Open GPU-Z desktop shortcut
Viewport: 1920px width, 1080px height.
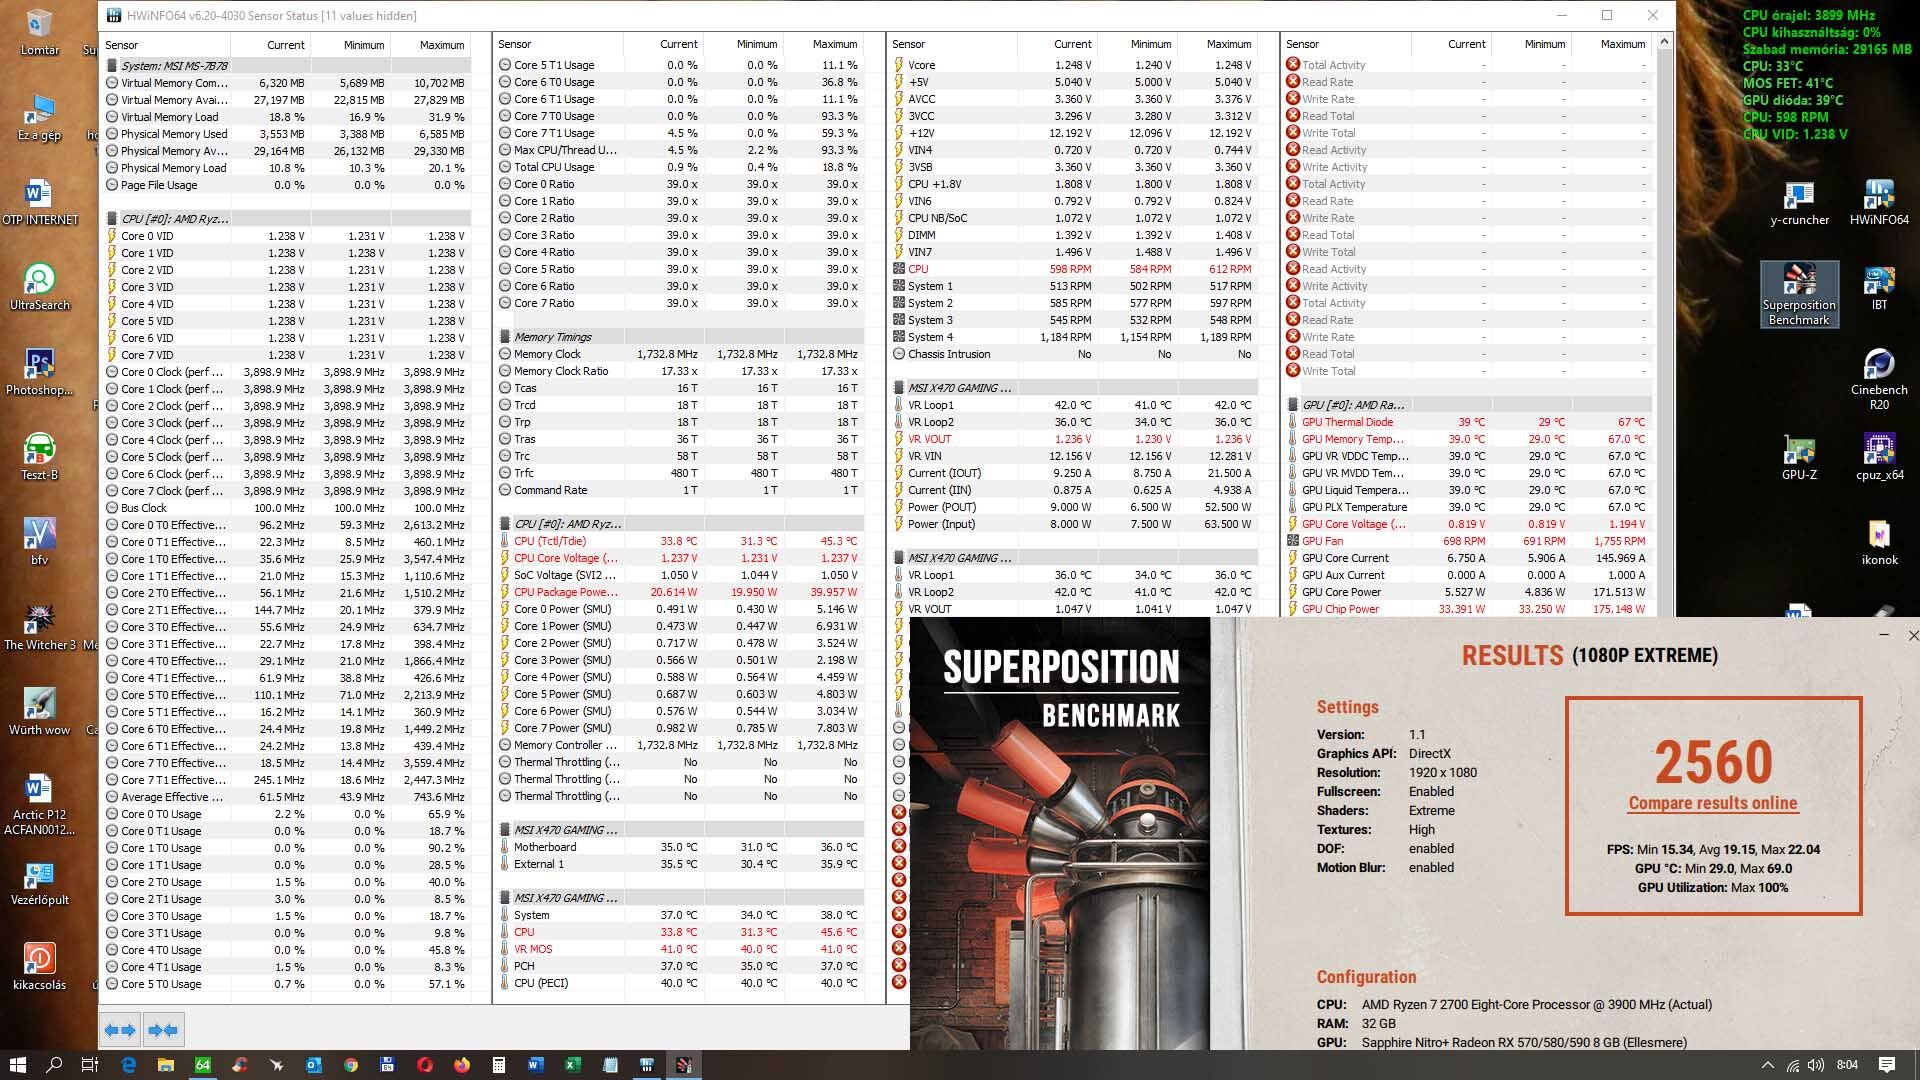click(x=1799, y=458)
